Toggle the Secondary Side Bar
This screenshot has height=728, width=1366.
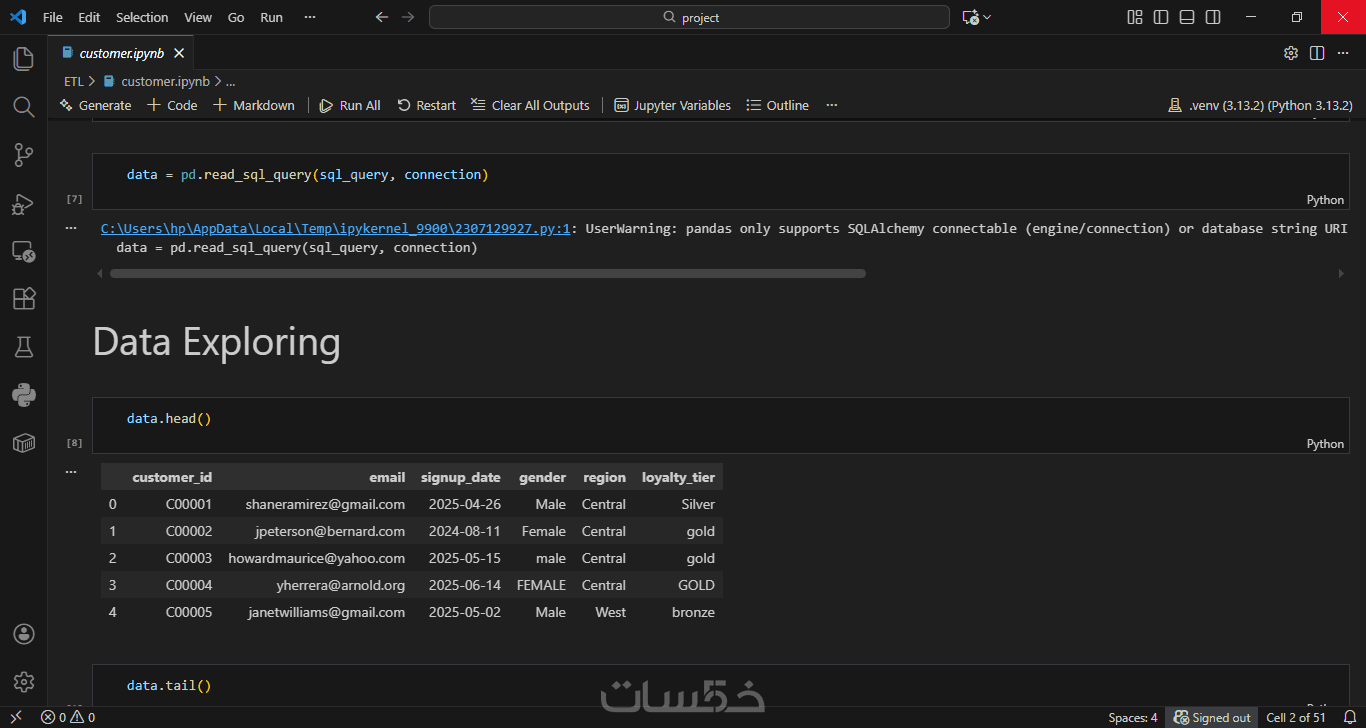click(x=1213, y=17)
